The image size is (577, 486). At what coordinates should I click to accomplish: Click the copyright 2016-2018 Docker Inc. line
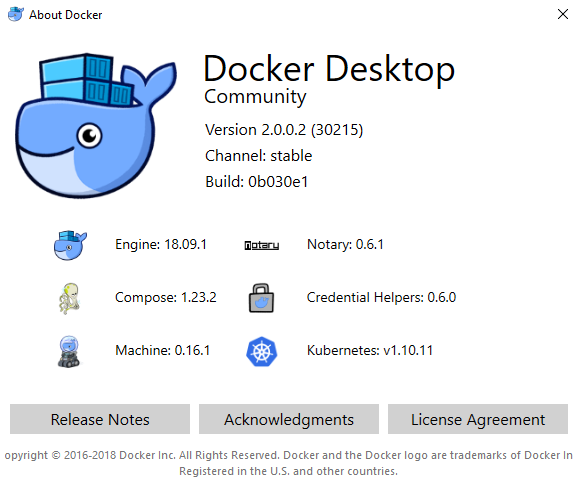pyautogui.click(x=288, y=455)
